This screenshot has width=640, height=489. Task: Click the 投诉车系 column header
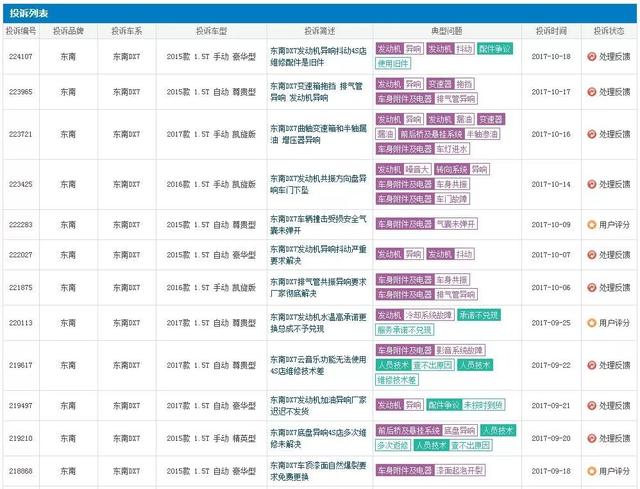click(127, 31)
